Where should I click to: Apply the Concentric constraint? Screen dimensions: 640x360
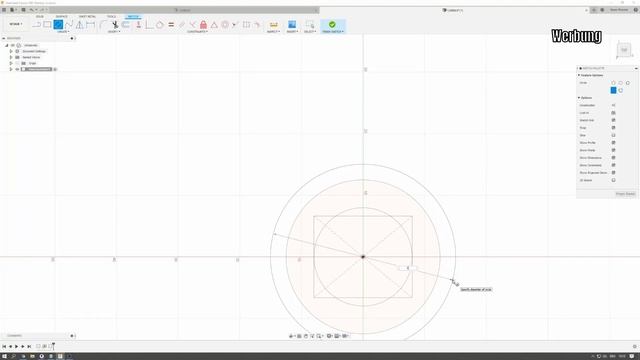click(x=225, y=24)
